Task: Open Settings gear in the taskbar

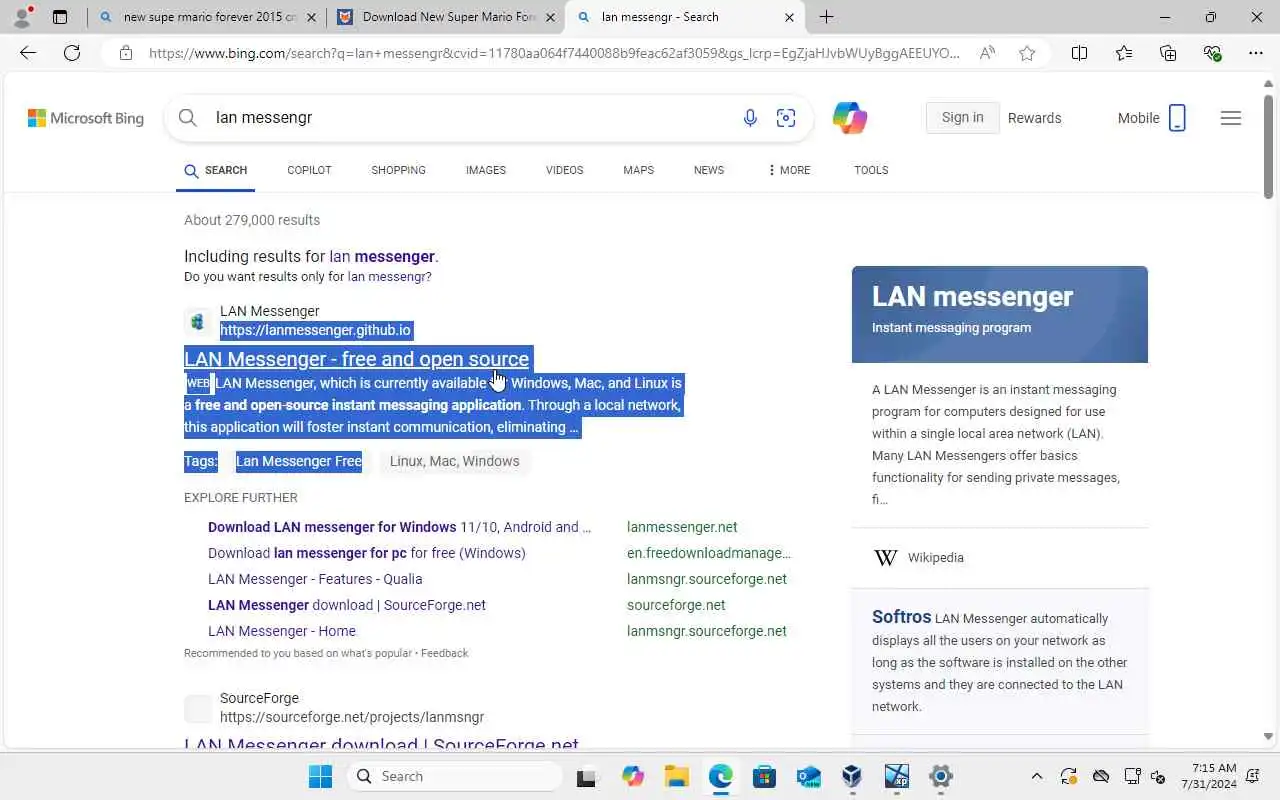Action: coord(940,776)
